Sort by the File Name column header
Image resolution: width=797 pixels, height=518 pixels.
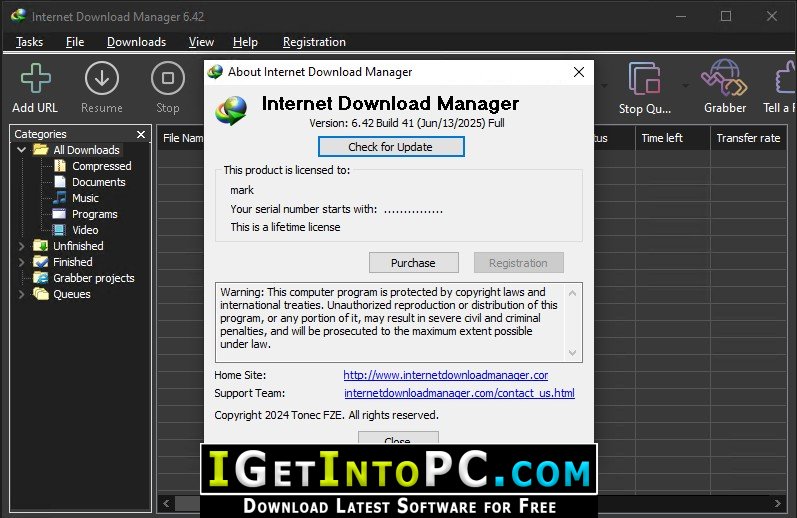click(181, 138)
